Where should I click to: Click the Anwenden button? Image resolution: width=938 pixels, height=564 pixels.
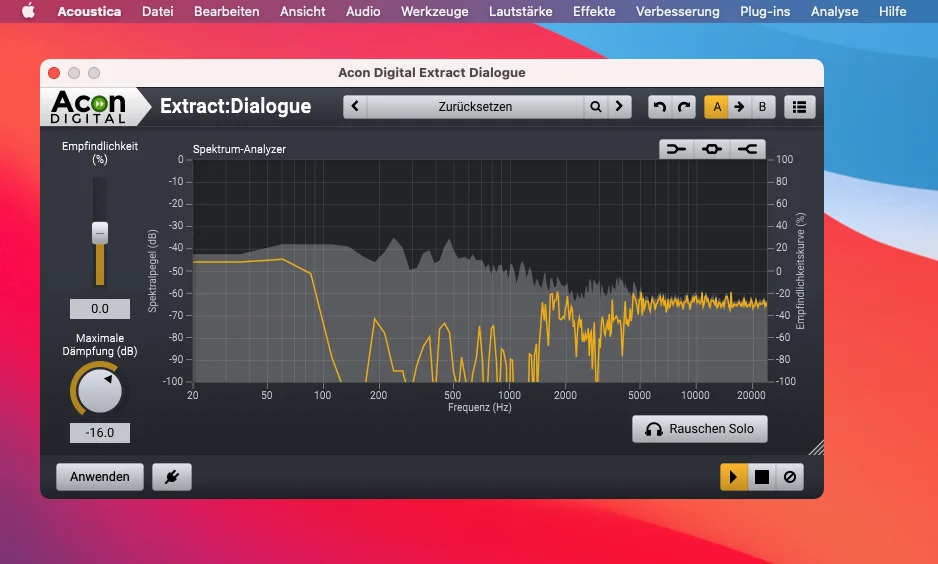click(100, 477)
